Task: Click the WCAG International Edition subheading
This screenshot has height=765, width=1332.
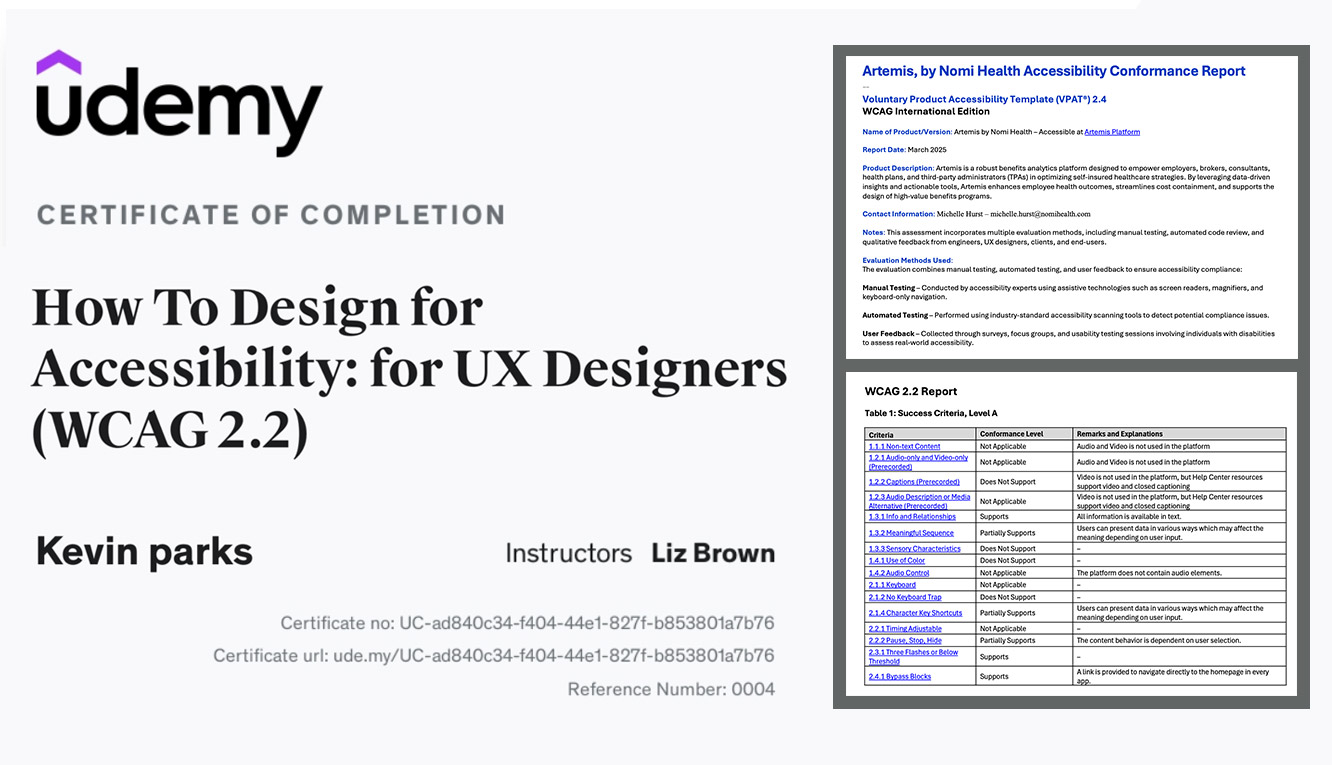Action: coord(926,111)
